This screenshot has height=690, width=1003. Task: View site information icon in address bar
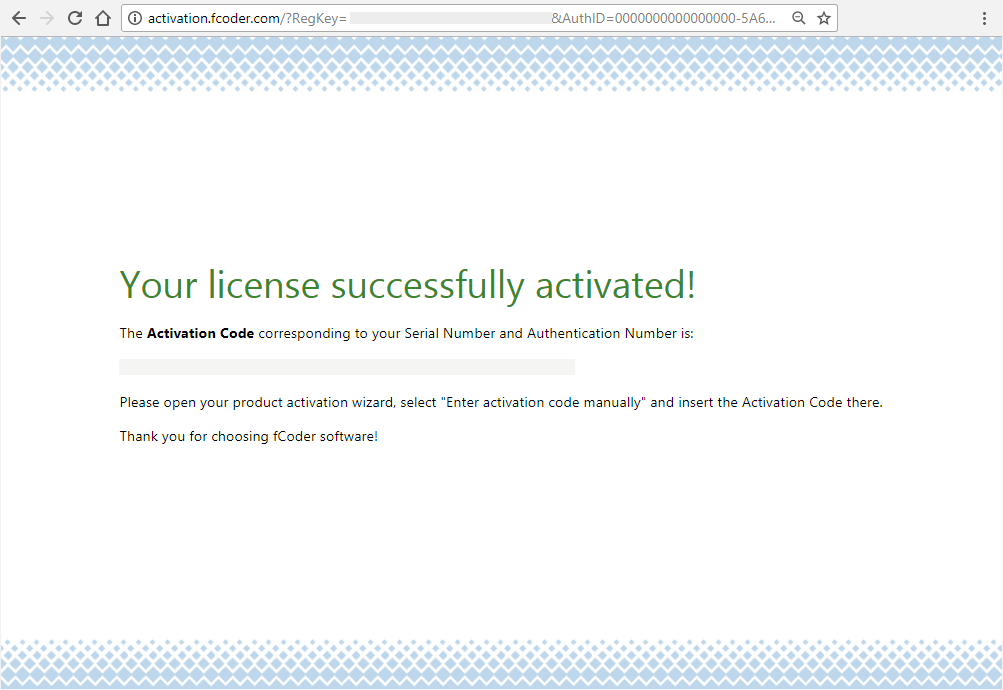pyautogui.click(x=135, y=18)
